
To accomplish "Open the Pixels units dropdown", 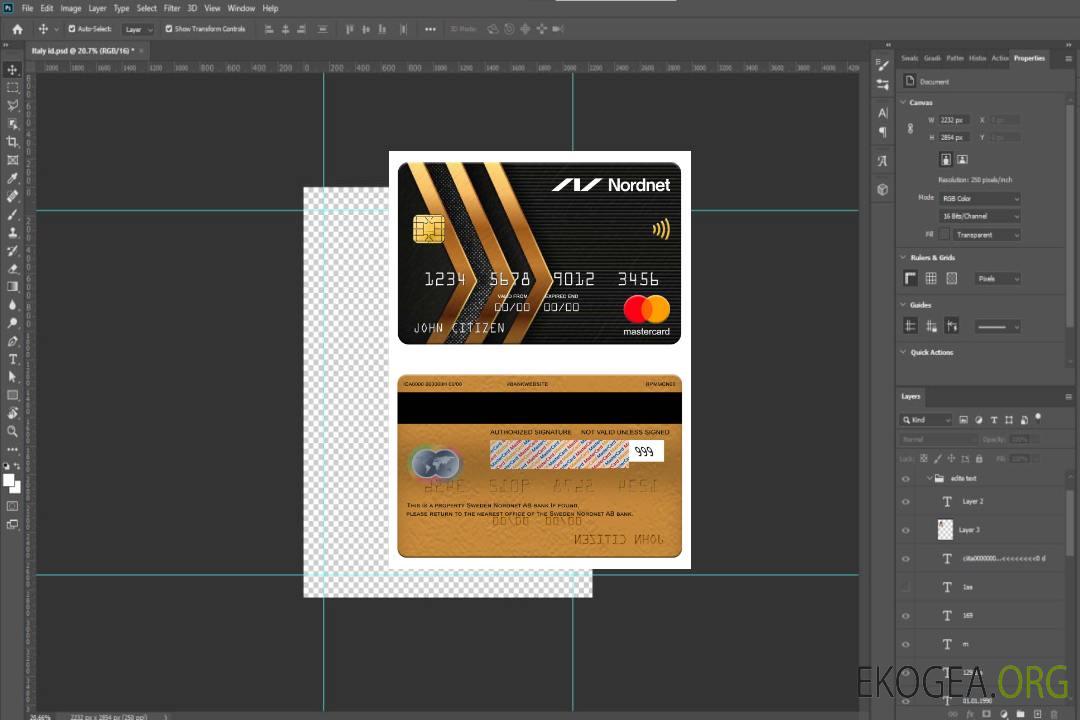I will 997,278.
